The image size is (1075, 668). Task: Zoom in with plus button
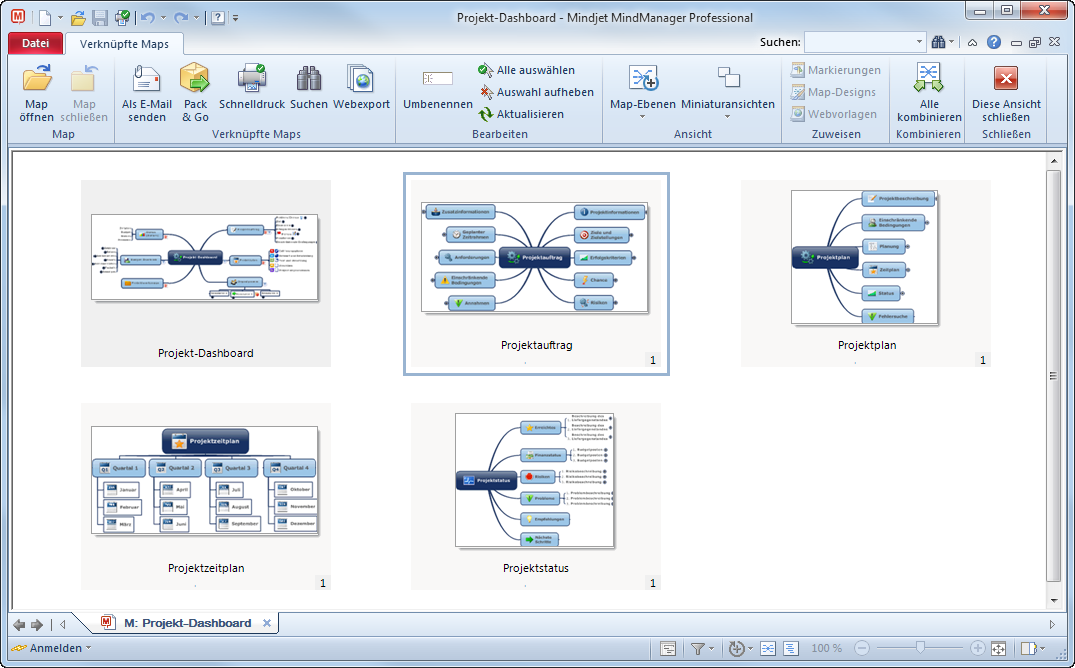coord(978,648)
